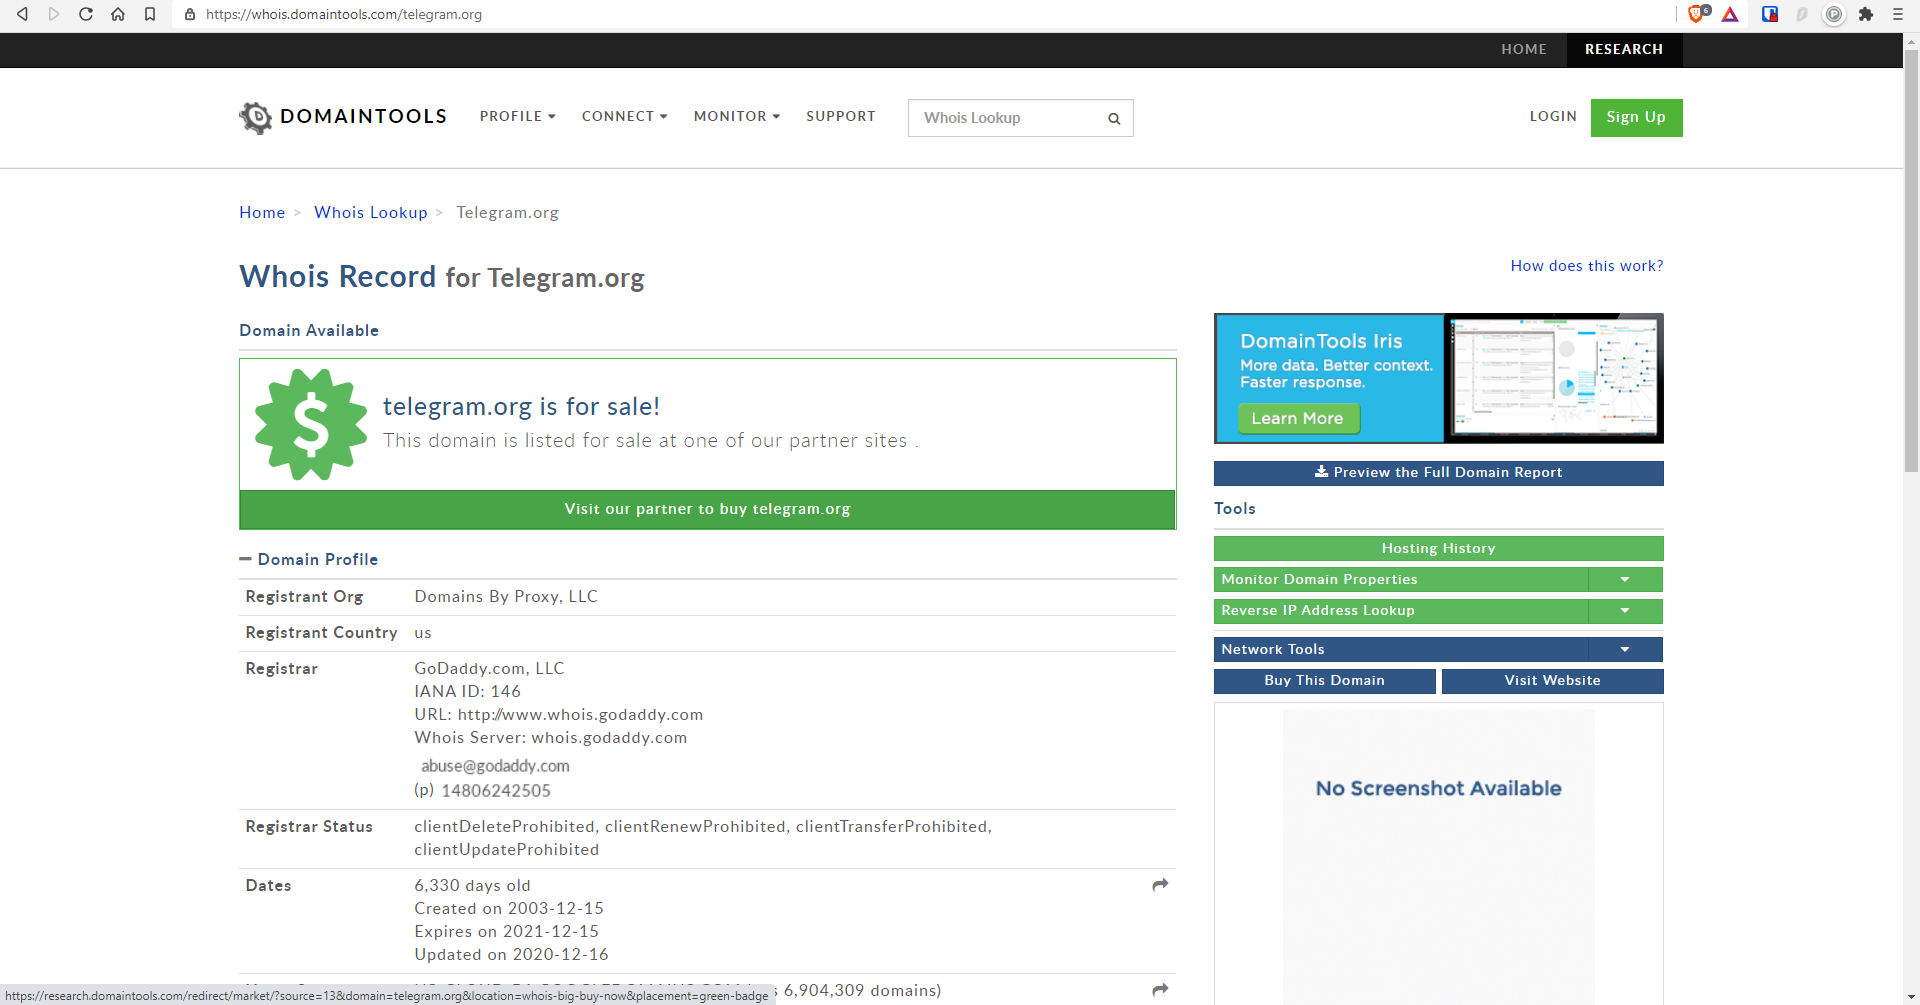Open the browser hamburger menu
Viewport: 1920px width, 1005px height.
(x=1897, y=14)
